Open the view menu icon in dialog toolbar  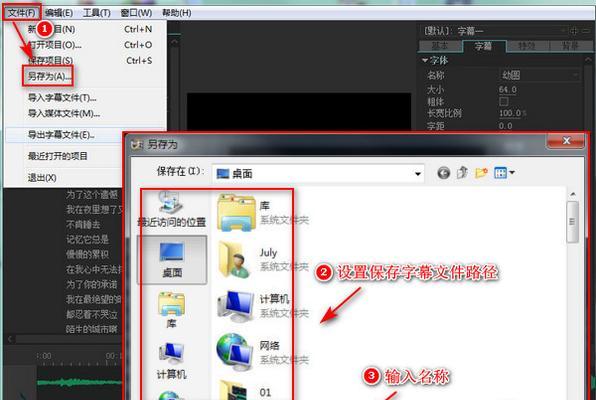click(x=504, y=173)
